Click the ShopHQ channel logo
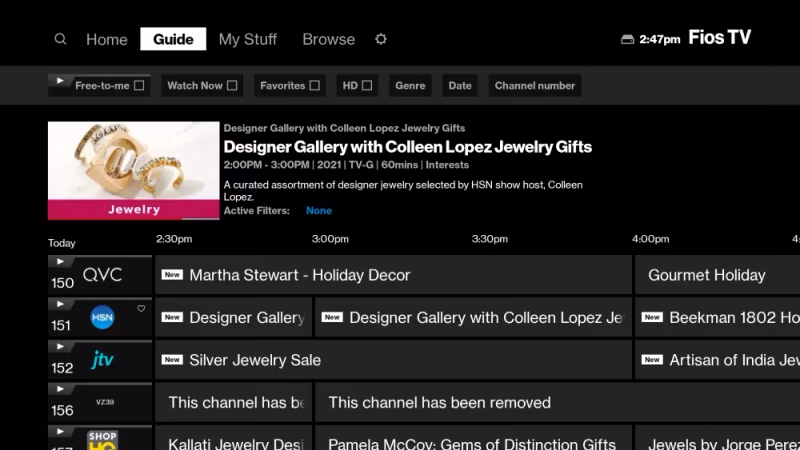This screenshot has height=450, width=800. (x=102, y=439)
